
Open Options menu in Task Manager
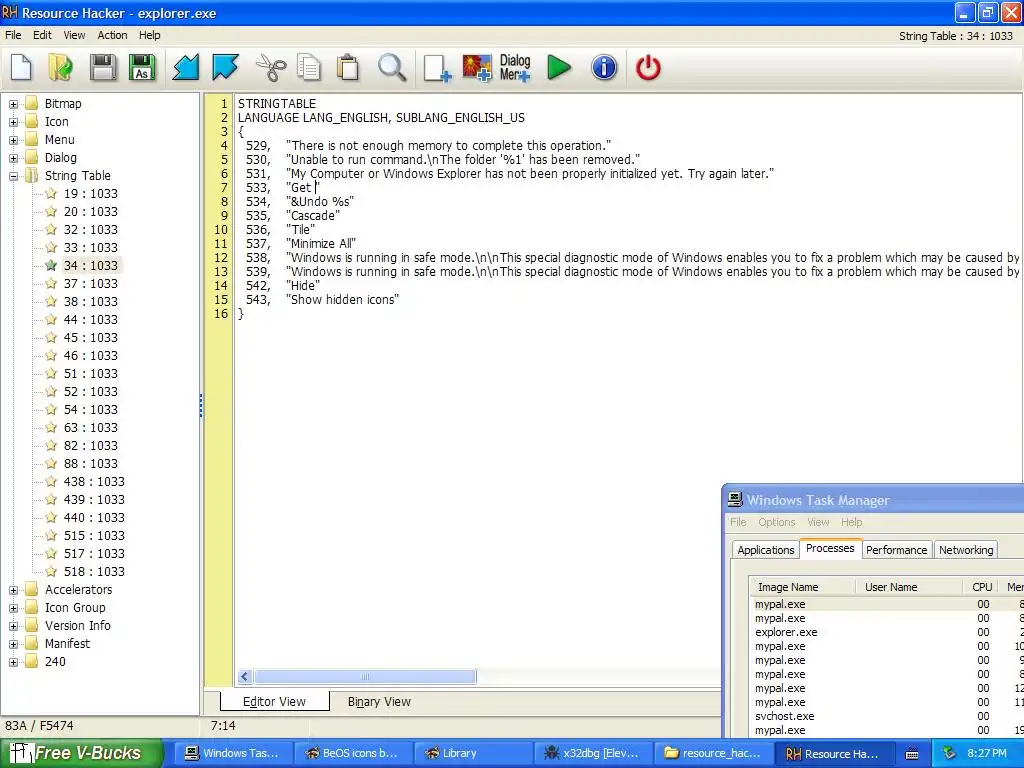coord(776,522)
